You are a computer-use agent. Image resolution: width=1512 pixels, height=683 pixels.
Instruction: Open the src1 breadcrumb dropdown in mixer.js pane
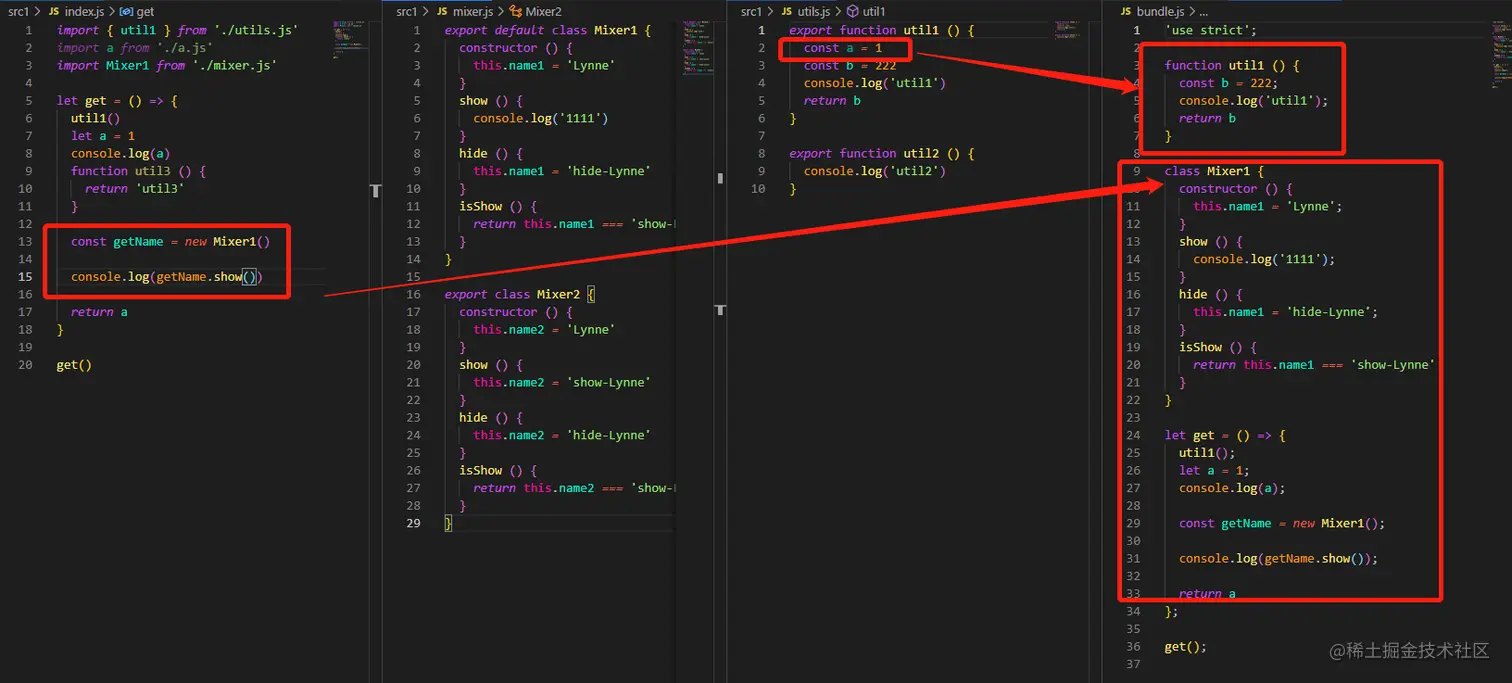(x=406, y=11)
